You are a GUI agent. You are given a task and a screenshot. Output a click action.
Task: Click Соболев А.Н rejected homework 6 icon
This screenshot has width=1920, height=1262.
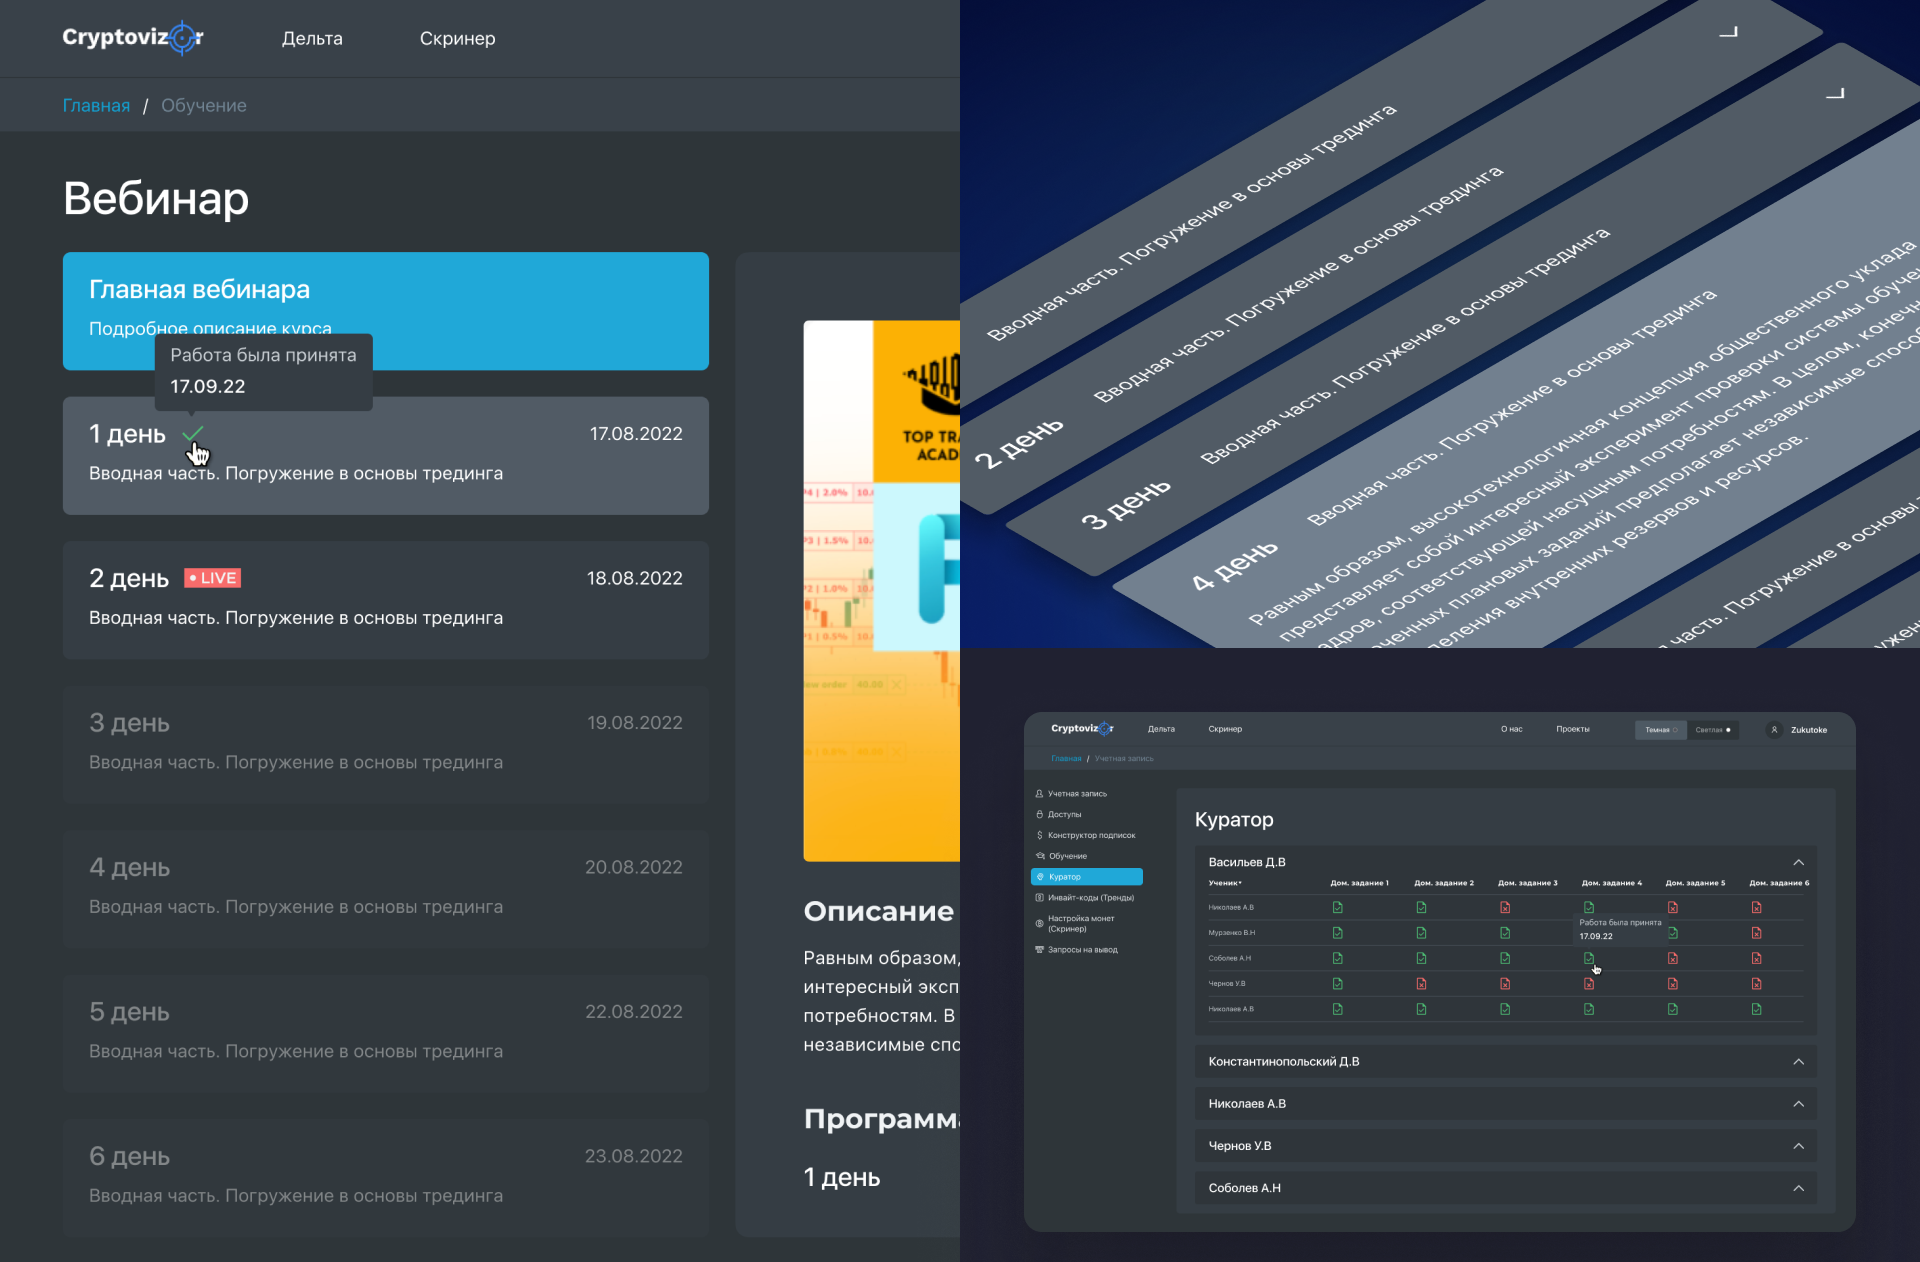pos(1756,959)
